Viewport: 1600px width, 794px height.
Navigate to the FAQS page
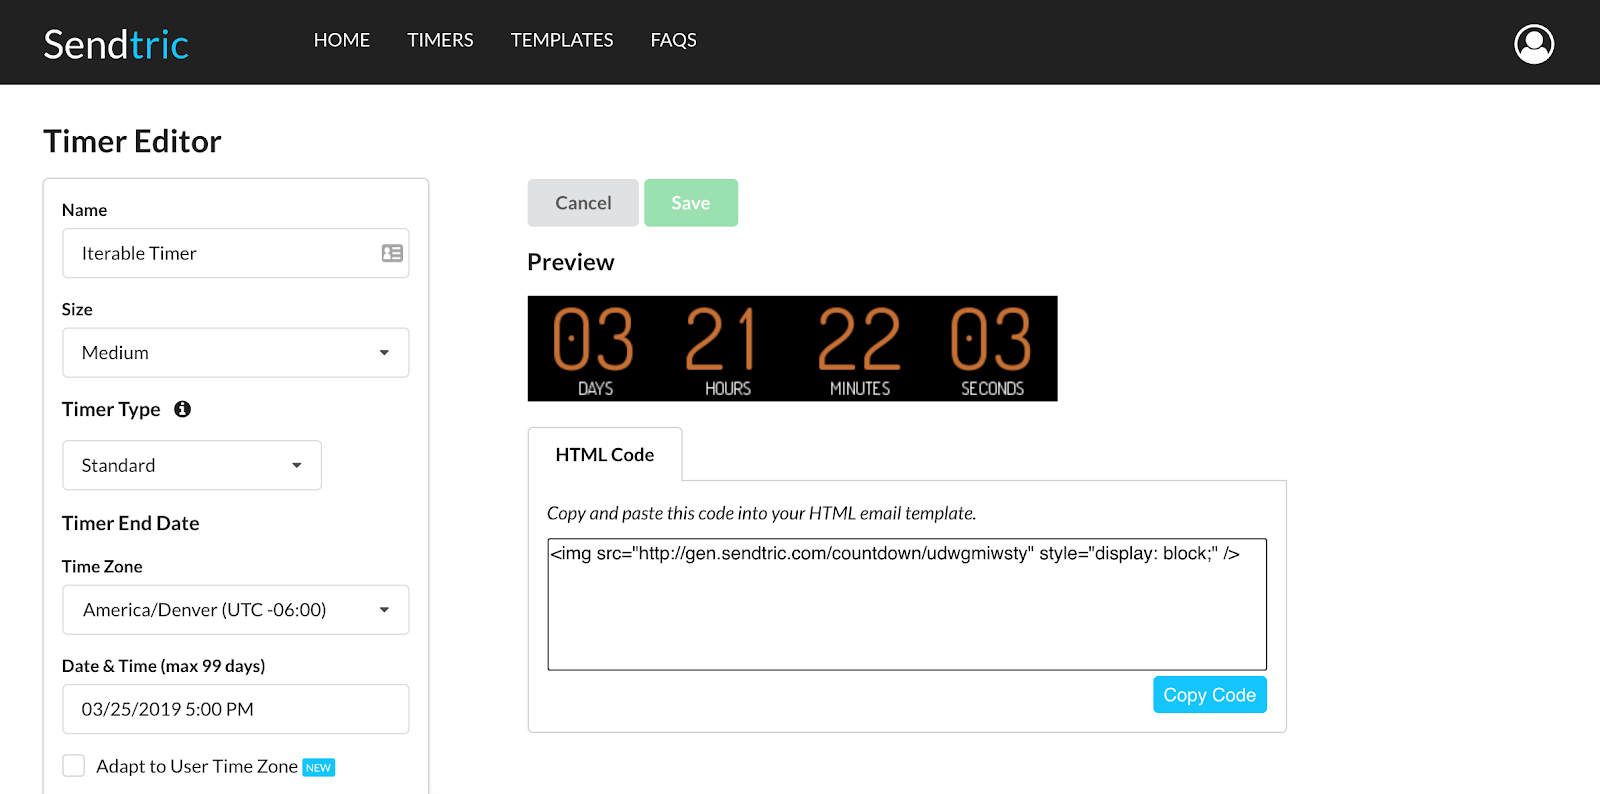pos(673,40)
